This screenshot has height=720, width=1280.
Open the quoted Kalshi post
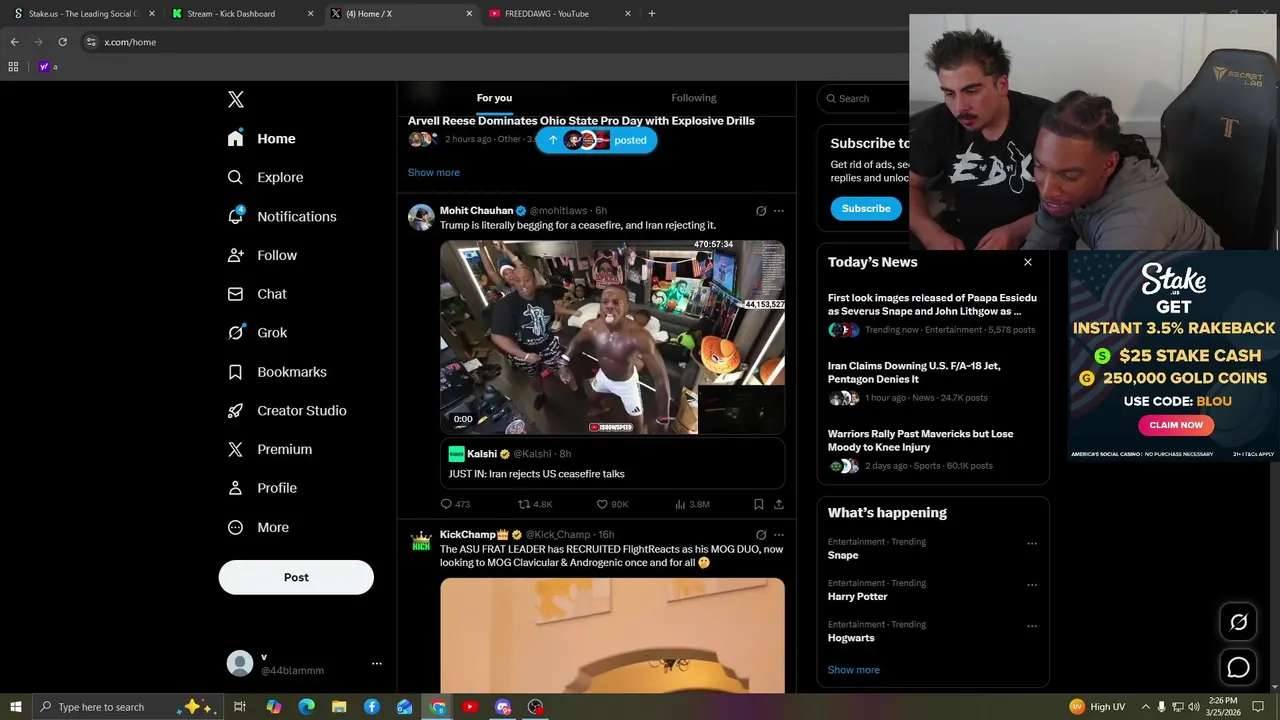tap(612, 463)
